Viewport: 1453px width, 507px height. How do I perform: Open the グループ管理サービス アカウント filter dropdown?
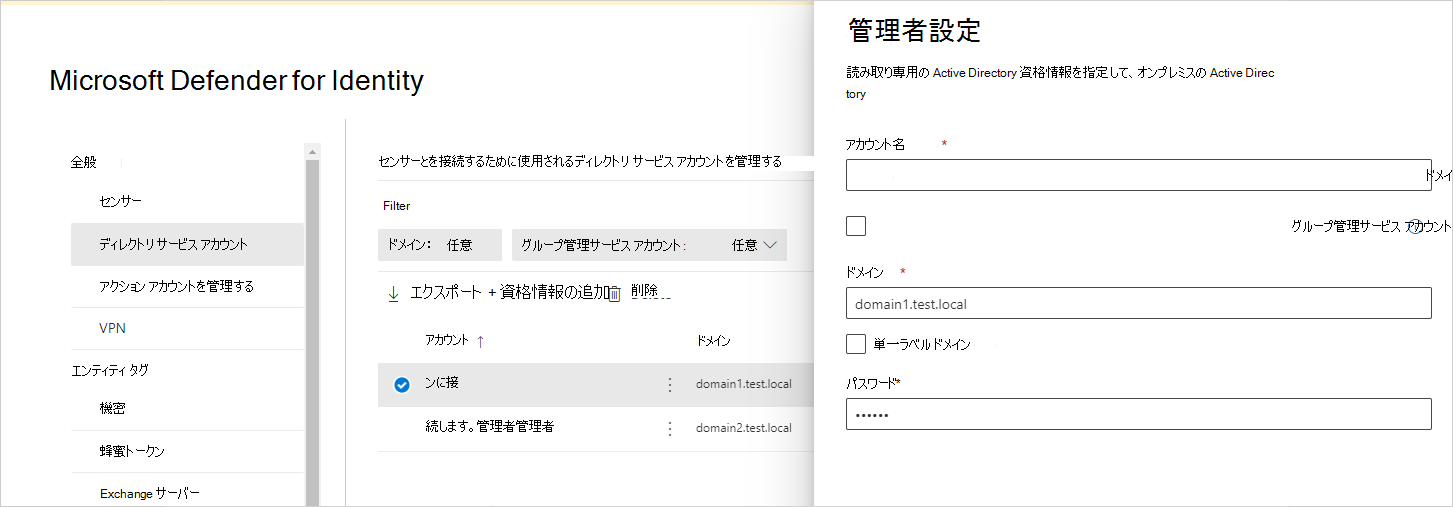[x=649, y=245]
